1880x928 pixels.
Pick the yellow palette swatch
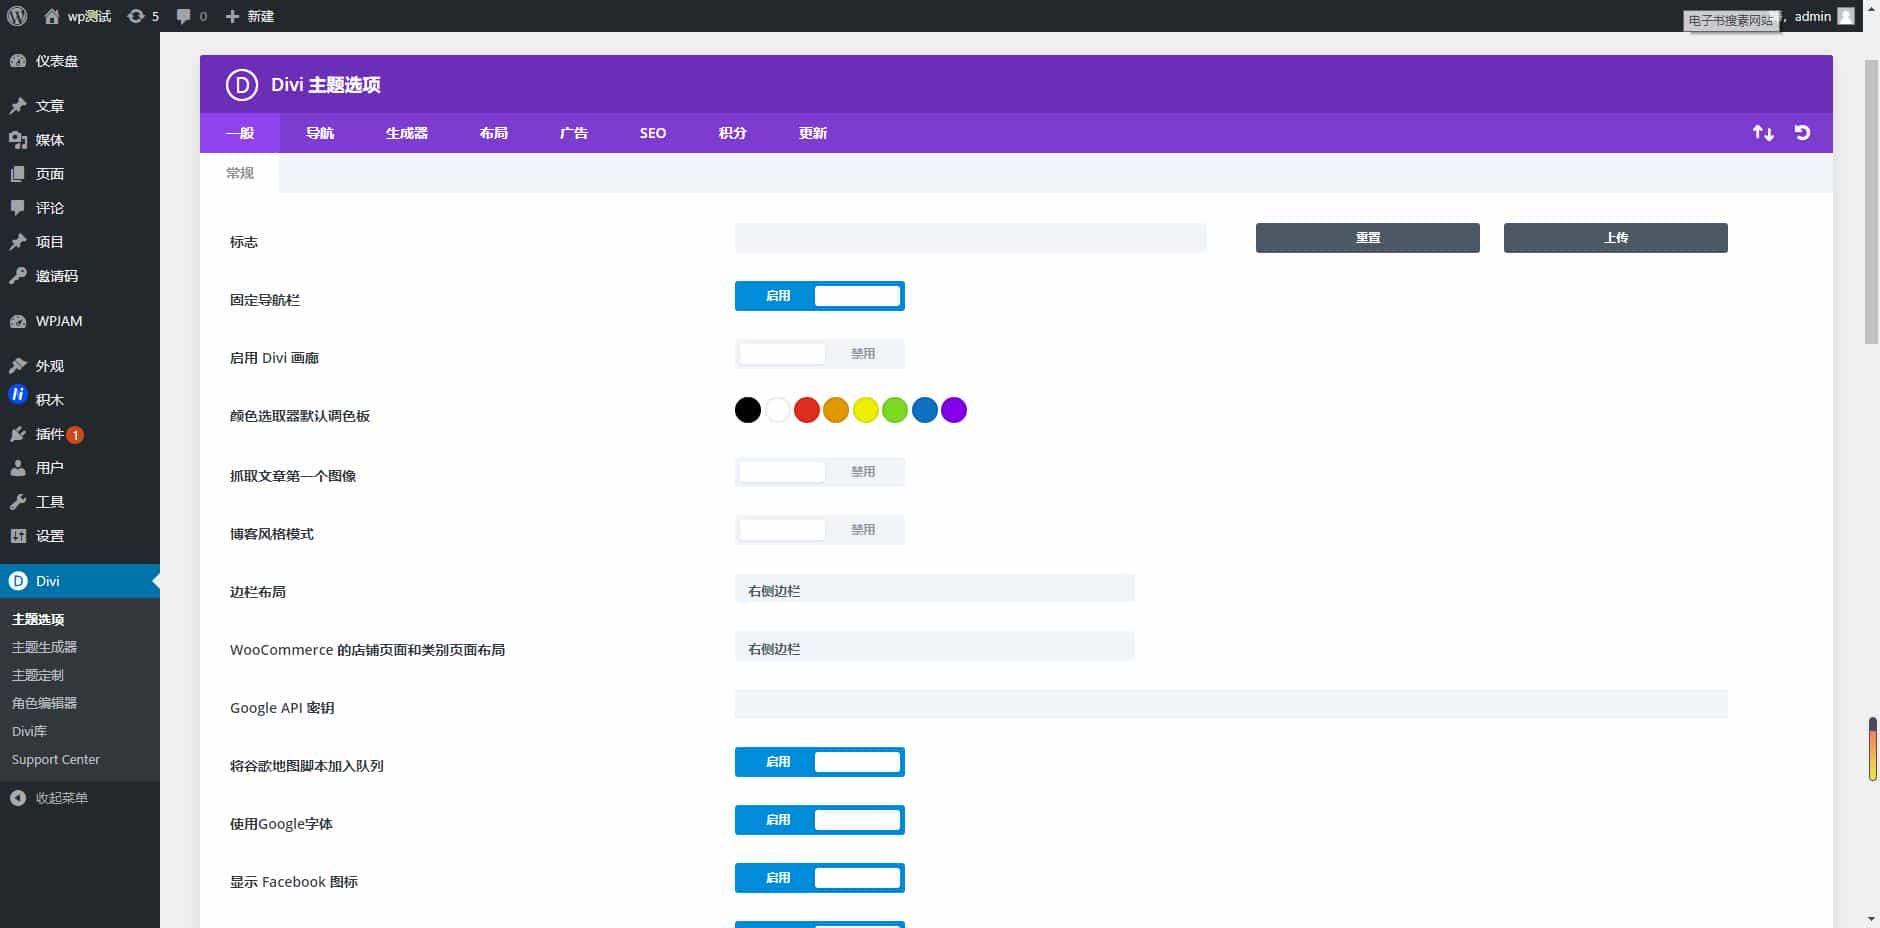[x=866, y=410]
